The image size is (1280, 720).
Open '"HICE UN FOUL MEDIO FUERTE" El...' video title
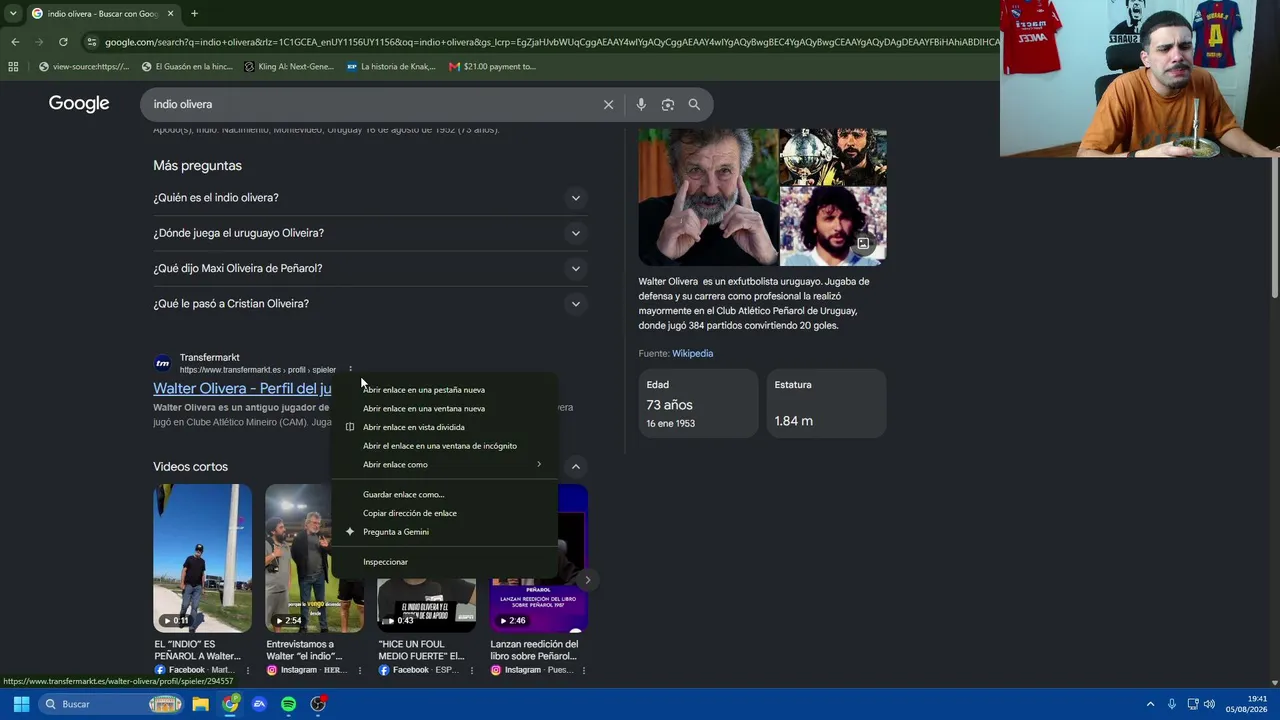click(x=421, y=650)
